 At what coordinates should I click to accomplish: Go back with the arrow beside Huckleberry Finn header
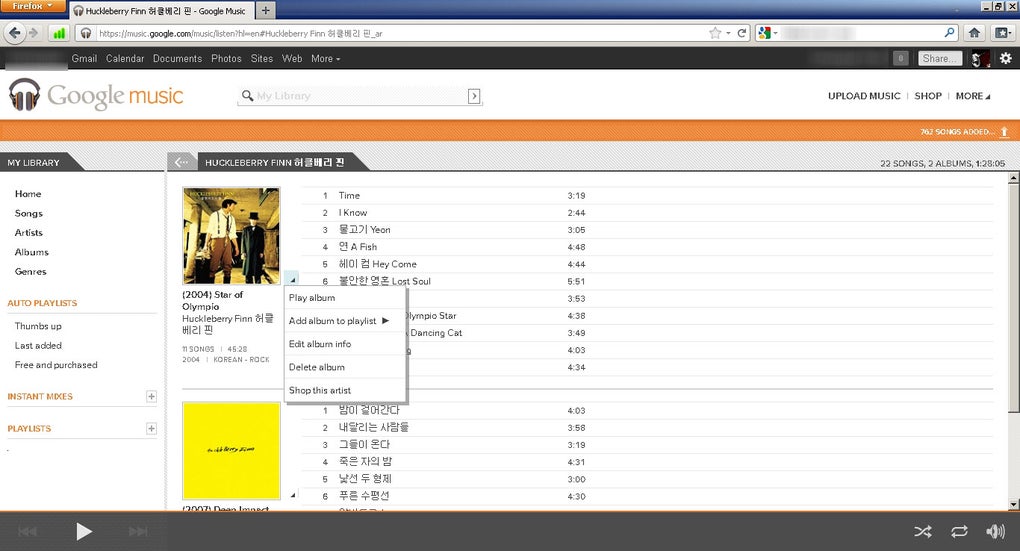coord(181,162)
